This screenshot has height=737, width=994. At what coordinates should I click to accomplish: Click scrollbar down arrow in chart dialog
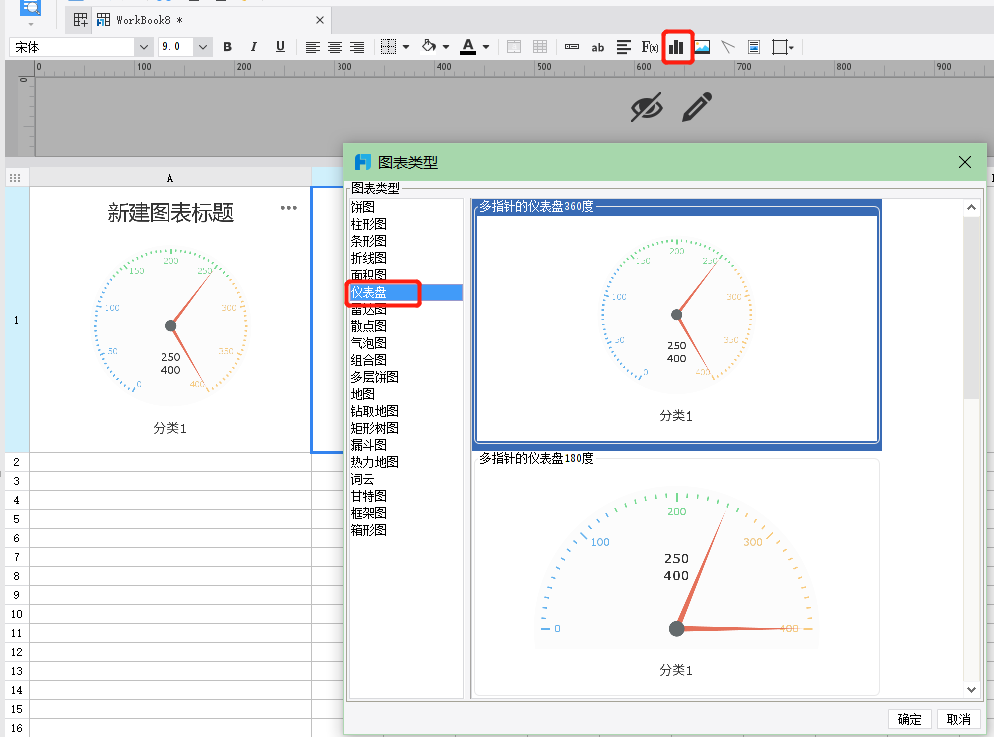[971, 689]
